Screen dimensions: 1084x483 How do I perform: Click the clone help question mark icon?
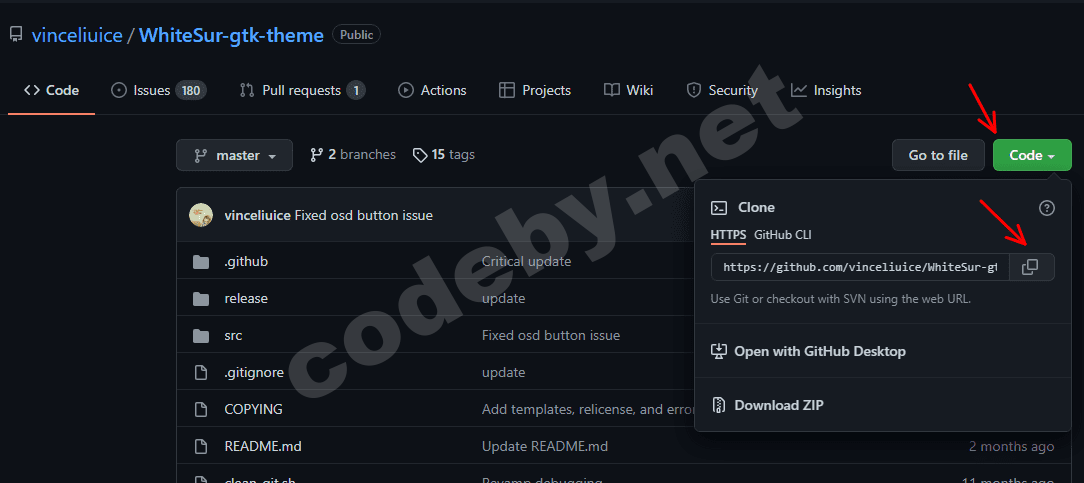[1047, 207]
